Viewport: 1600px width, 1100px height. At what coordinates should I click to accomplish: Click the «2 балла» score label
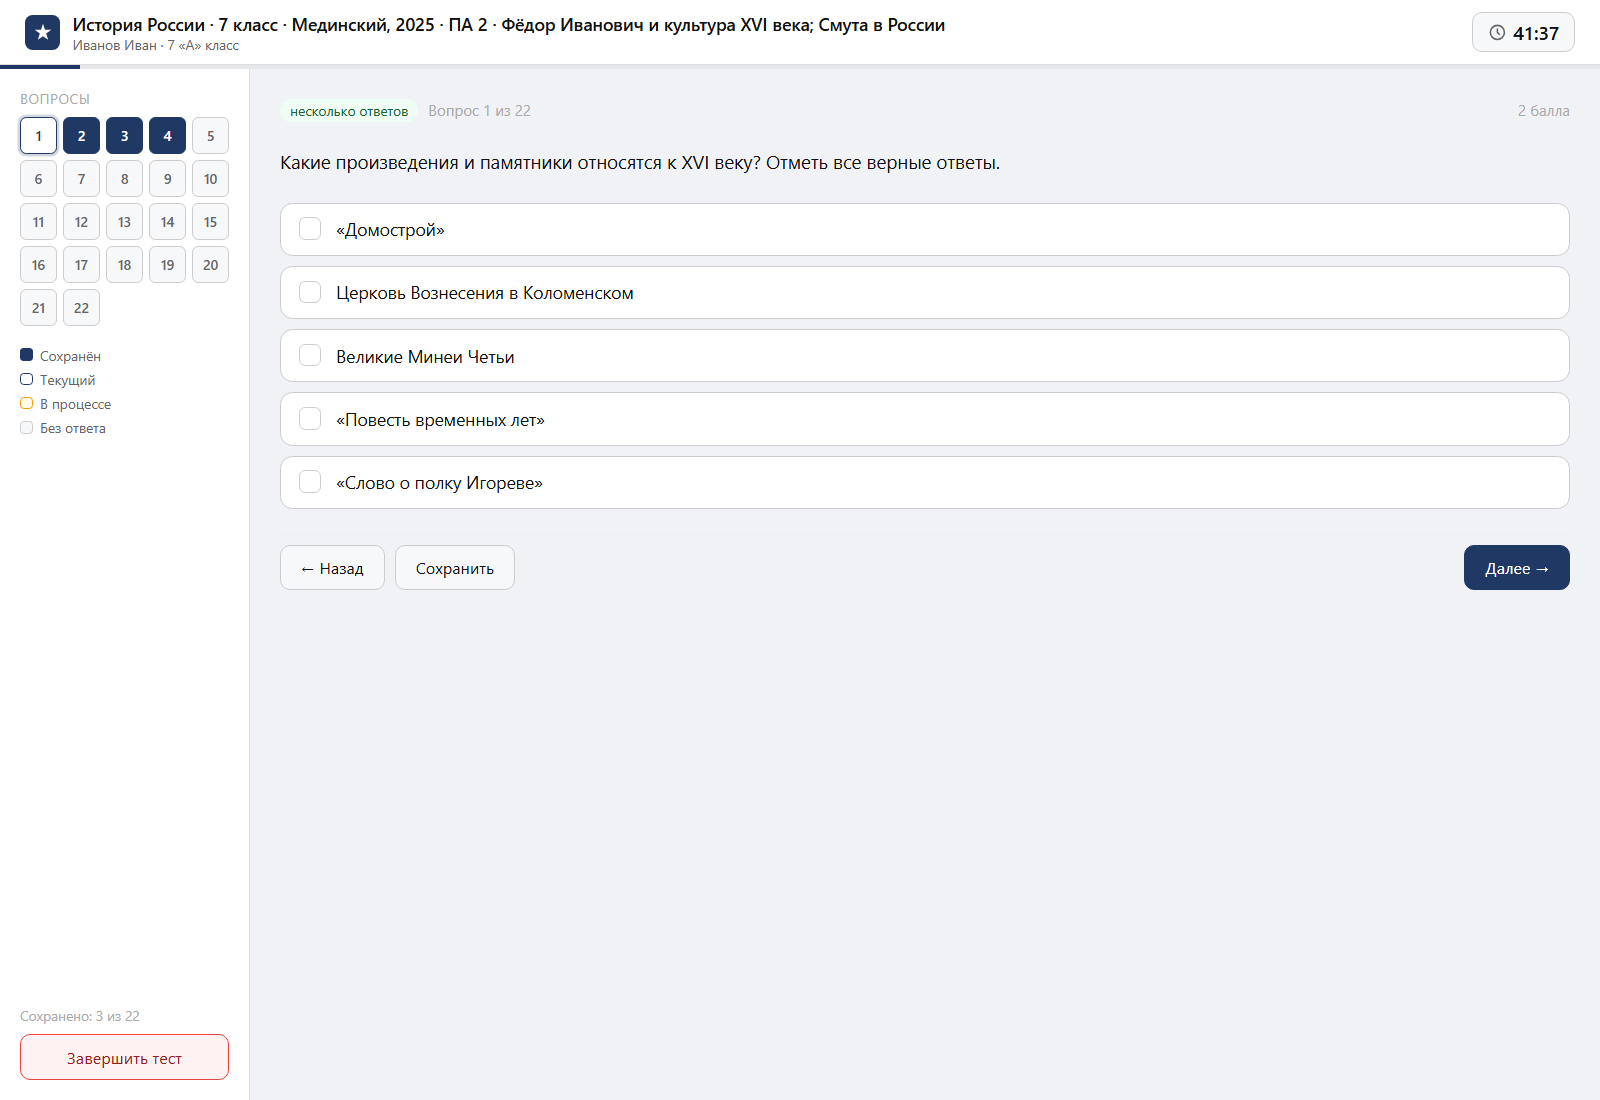(x=1543, y=111)
